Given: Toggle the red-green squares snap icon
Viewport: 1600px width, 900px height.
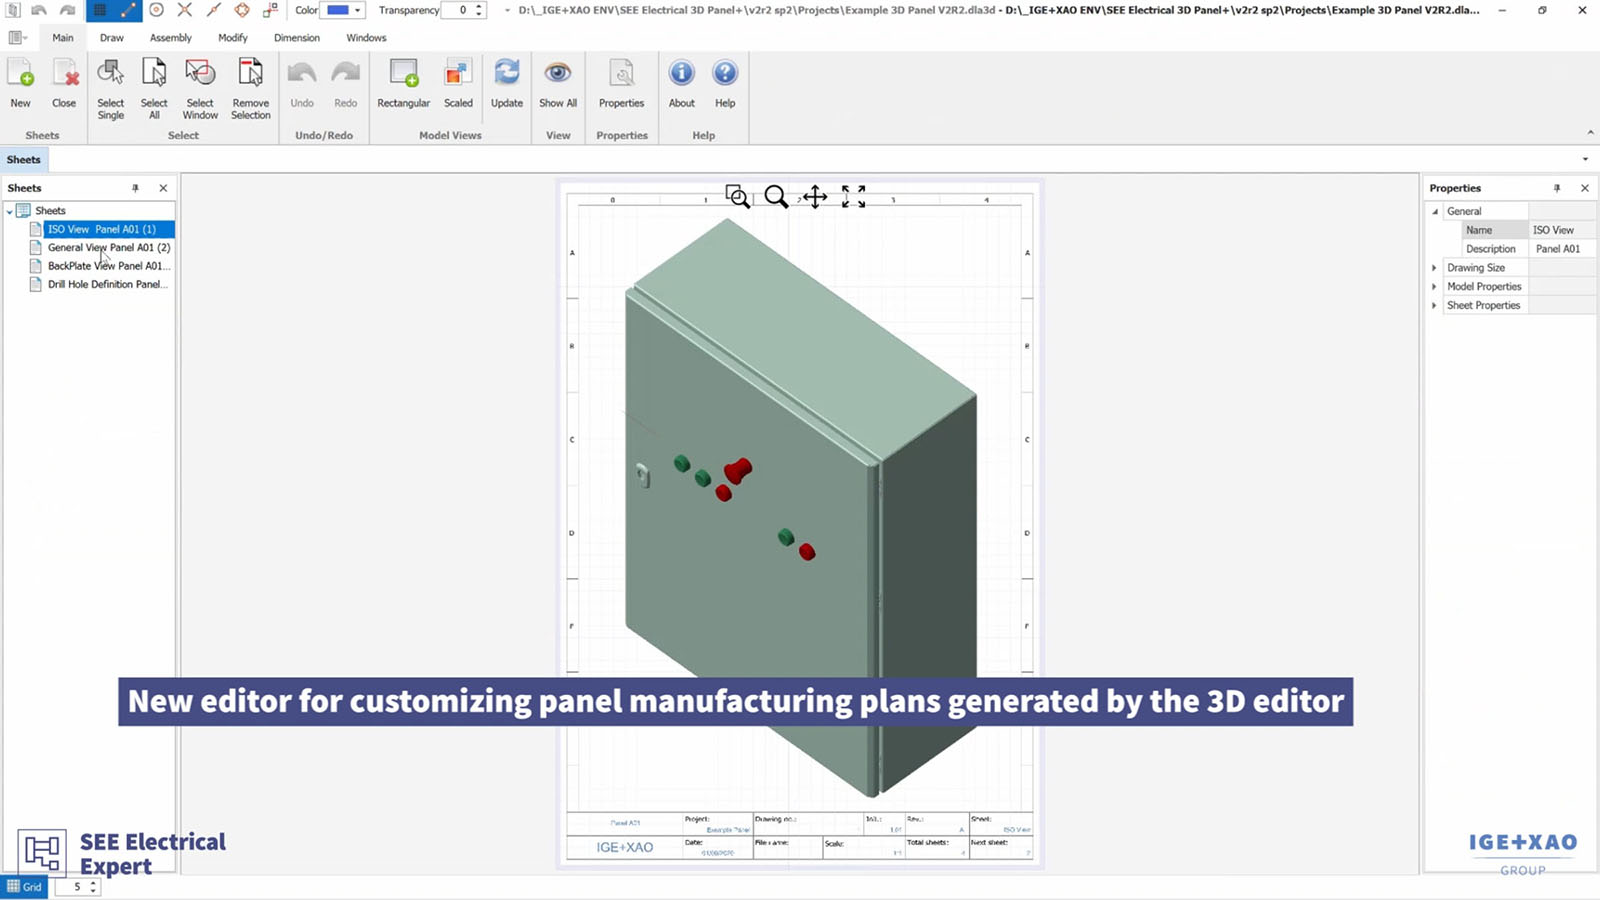Looking at the screenshot, I should click(270, 10).
